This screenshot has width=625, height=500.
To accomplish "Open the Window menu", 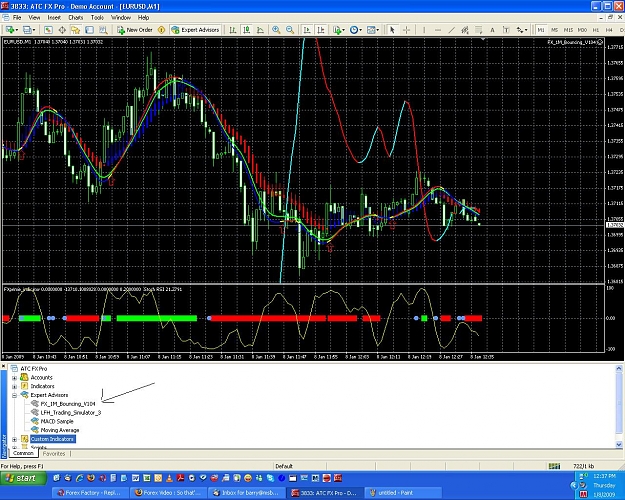I will coord(121,18).
